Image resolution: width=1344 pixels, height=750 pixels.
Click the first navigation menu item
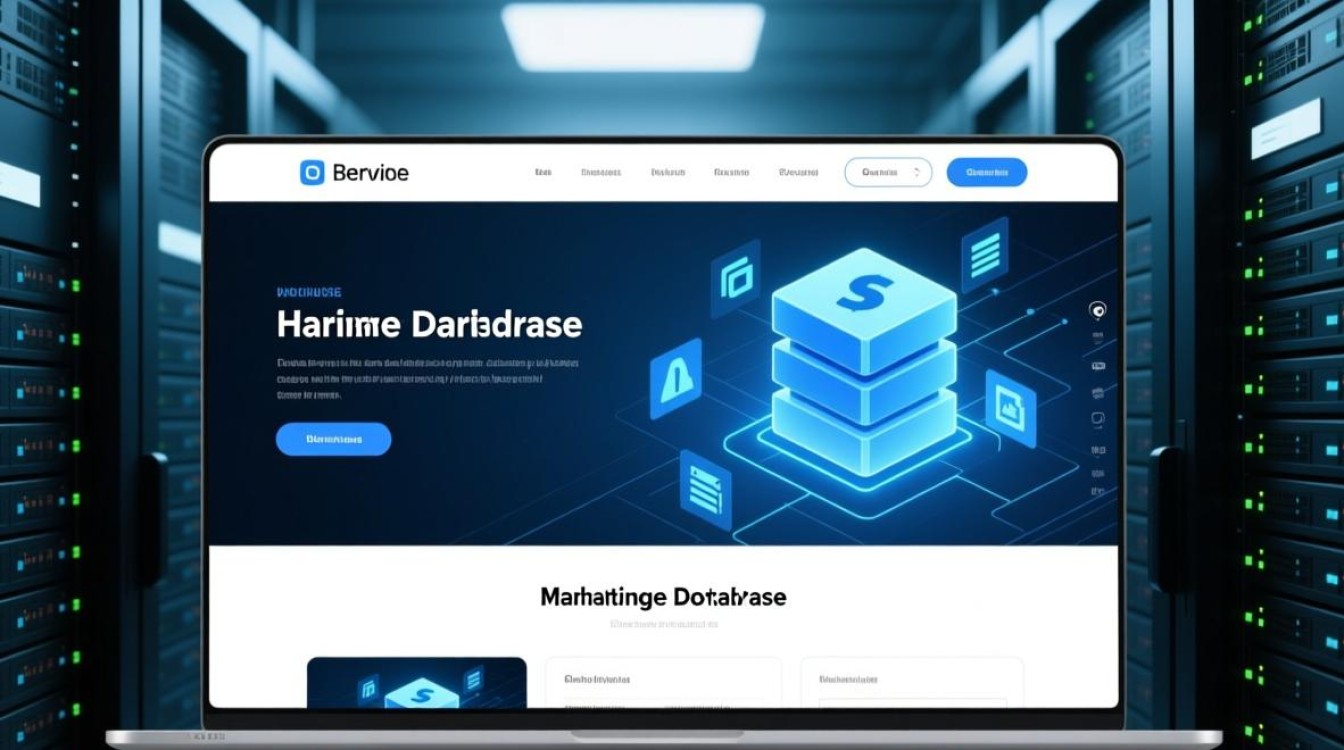click(x=543, y=172)
